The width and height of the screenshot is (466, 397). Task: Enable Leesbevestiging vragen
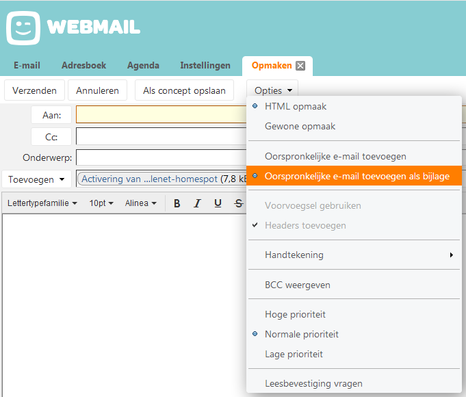(x=354, y=384)
